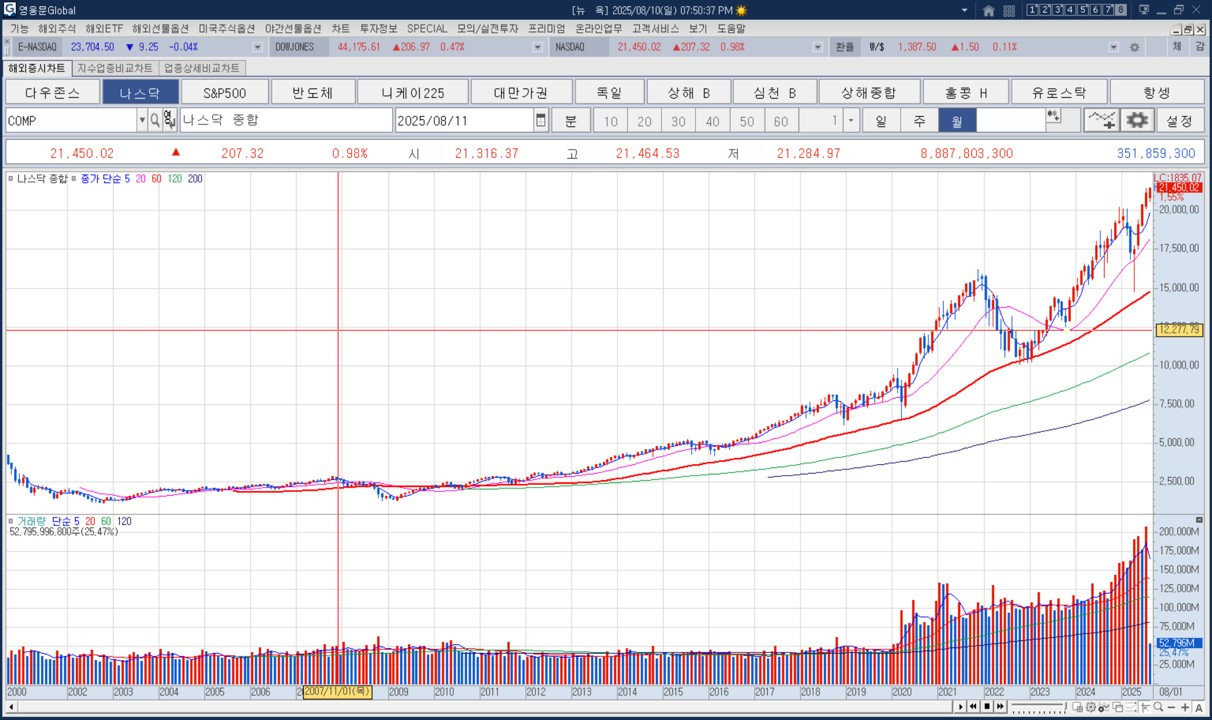Click the chart zoom range slider

click(1040, 706)
